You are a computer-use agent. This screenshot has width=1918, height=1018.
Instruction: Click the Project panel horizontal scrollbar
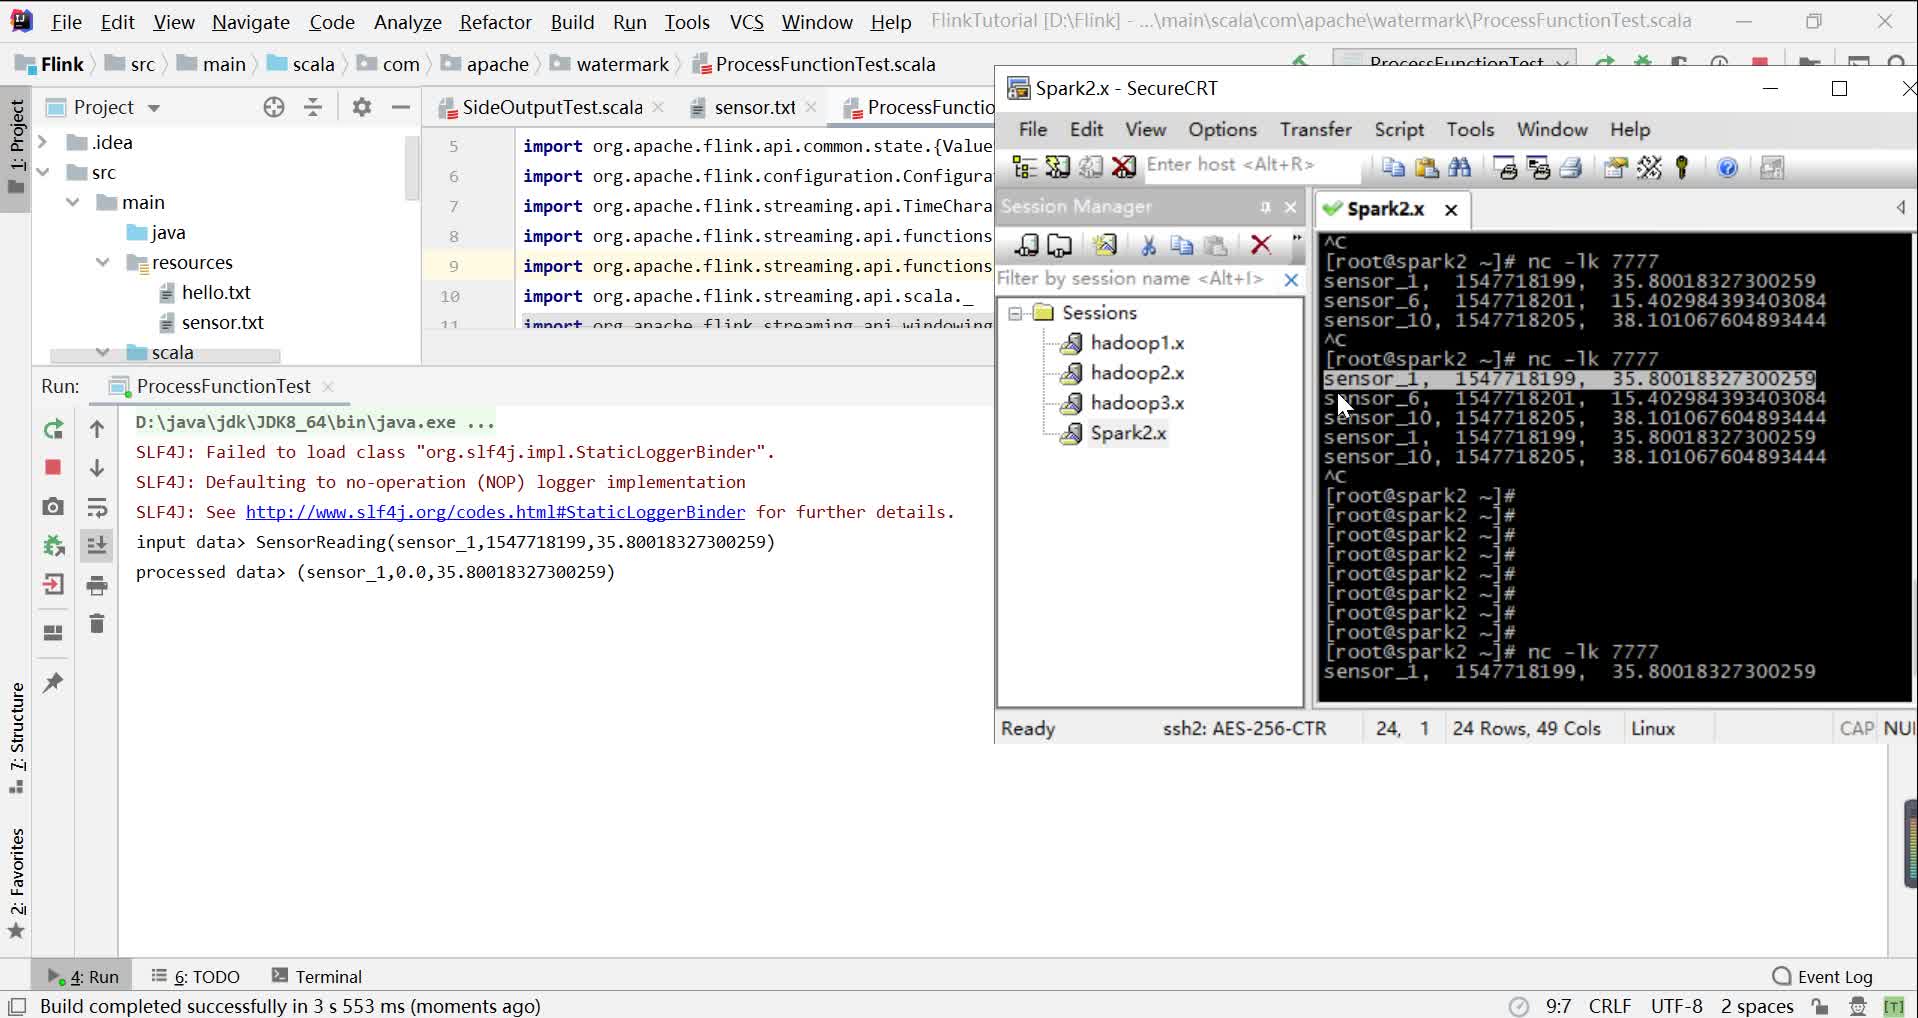165,355
